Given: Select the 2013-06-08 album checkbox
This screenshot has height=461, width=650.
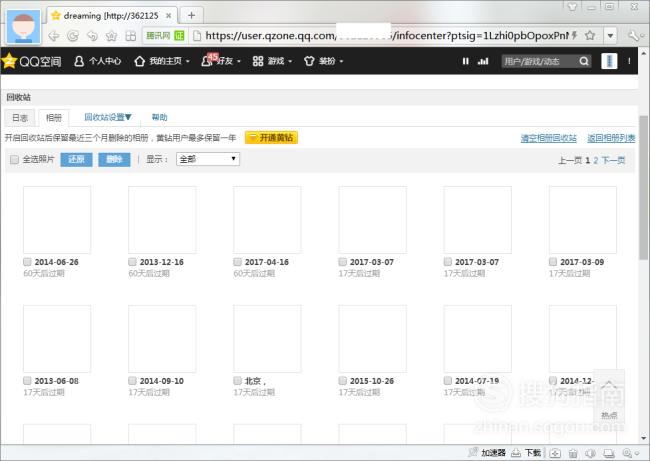Looking at the screenshot, I should tap(27, 381).
